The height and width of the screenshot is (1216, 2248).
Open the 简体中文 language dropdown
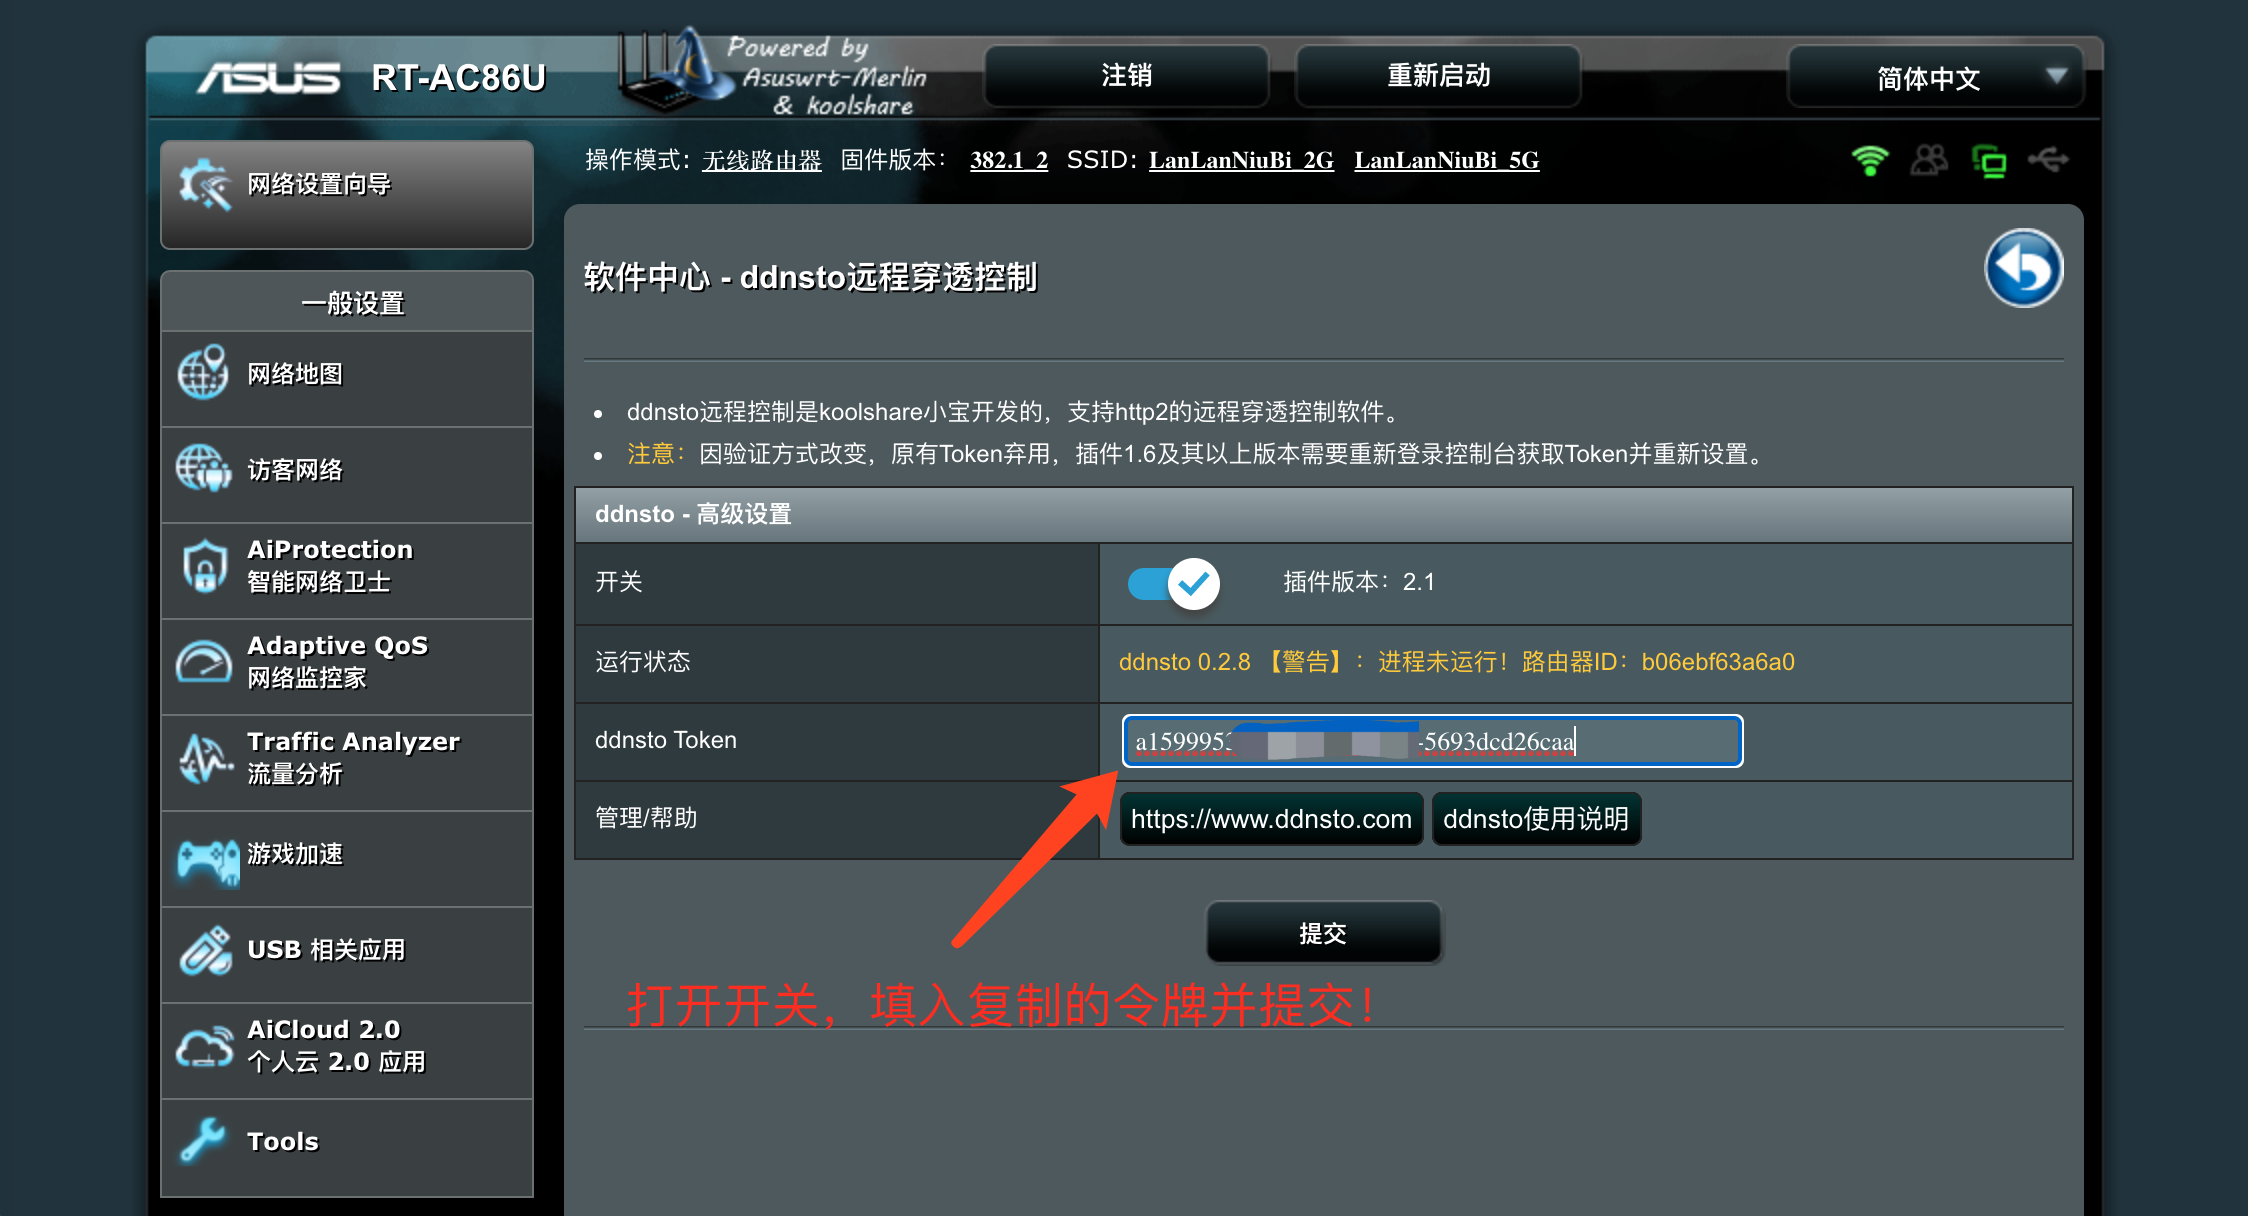(x=1935, y=77)
